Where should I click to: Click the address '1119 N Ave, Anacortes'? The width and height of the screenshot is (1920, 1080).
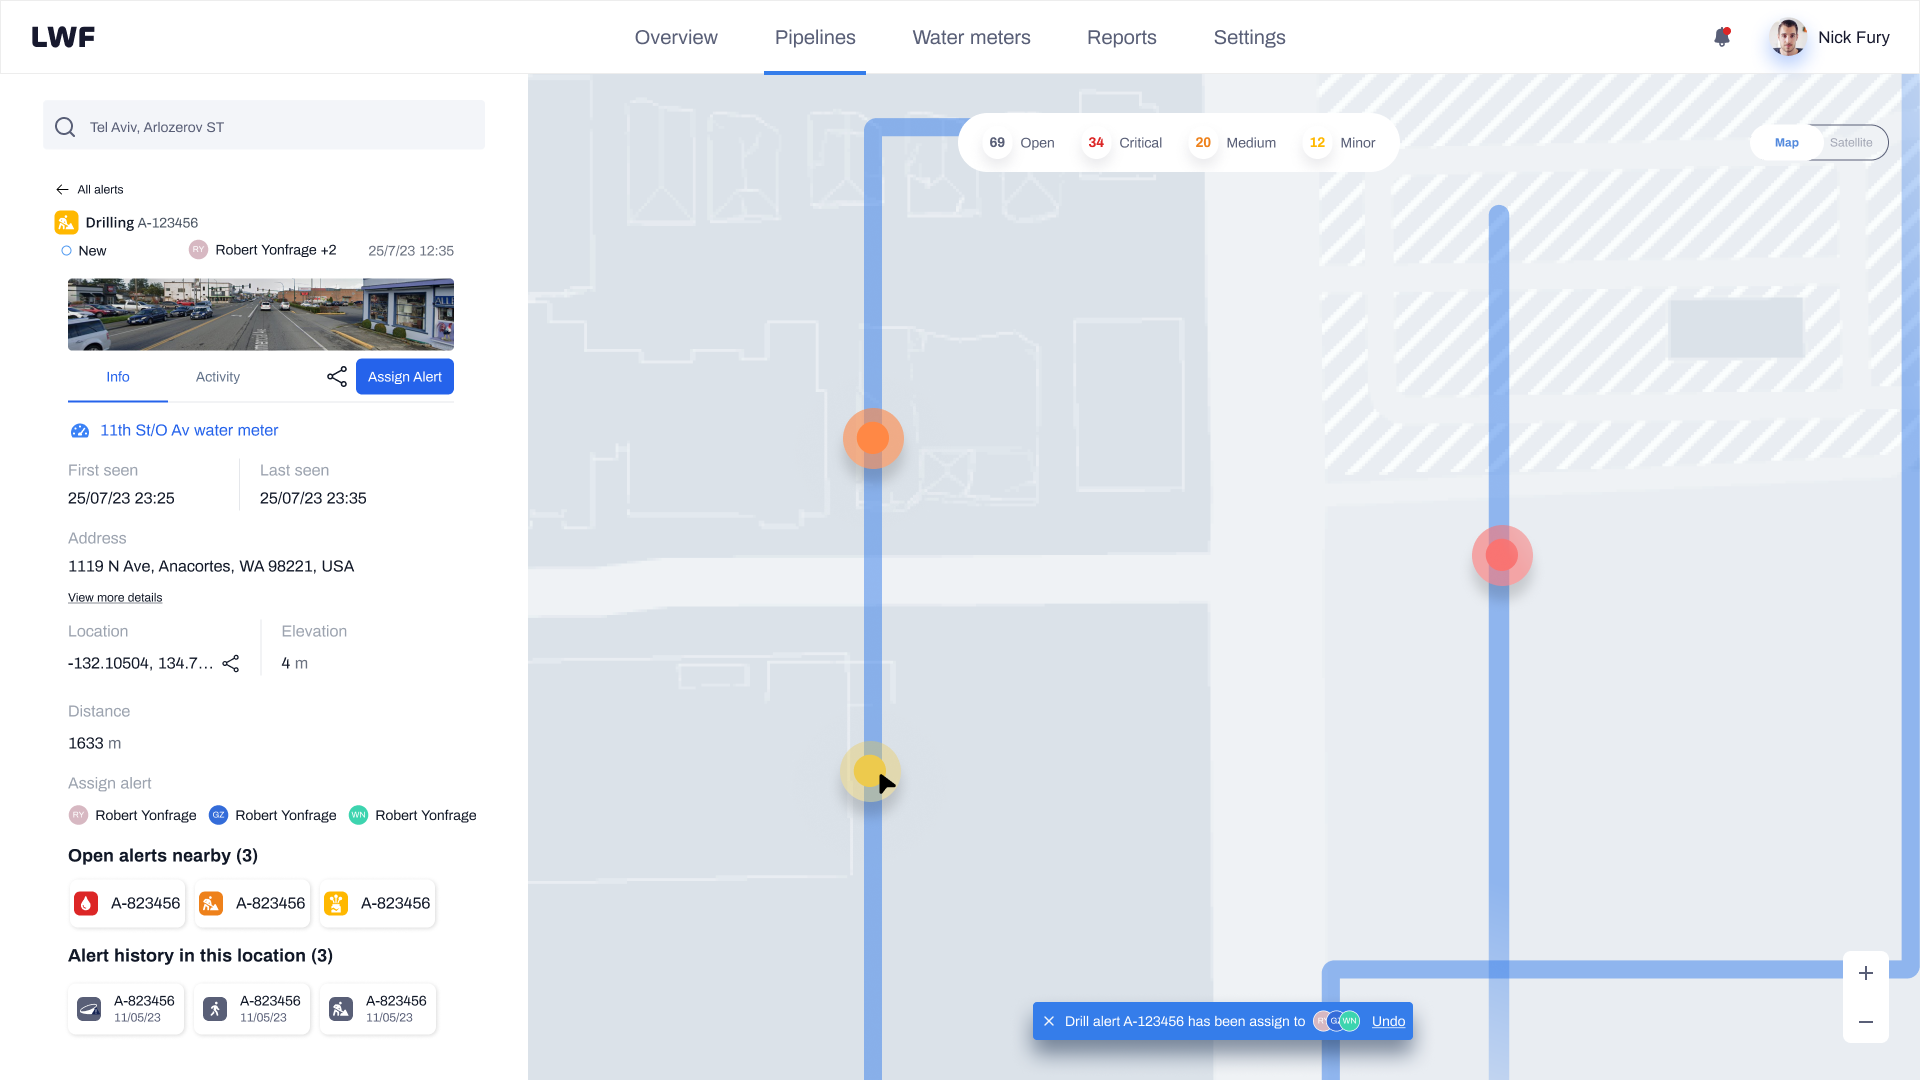211,566
